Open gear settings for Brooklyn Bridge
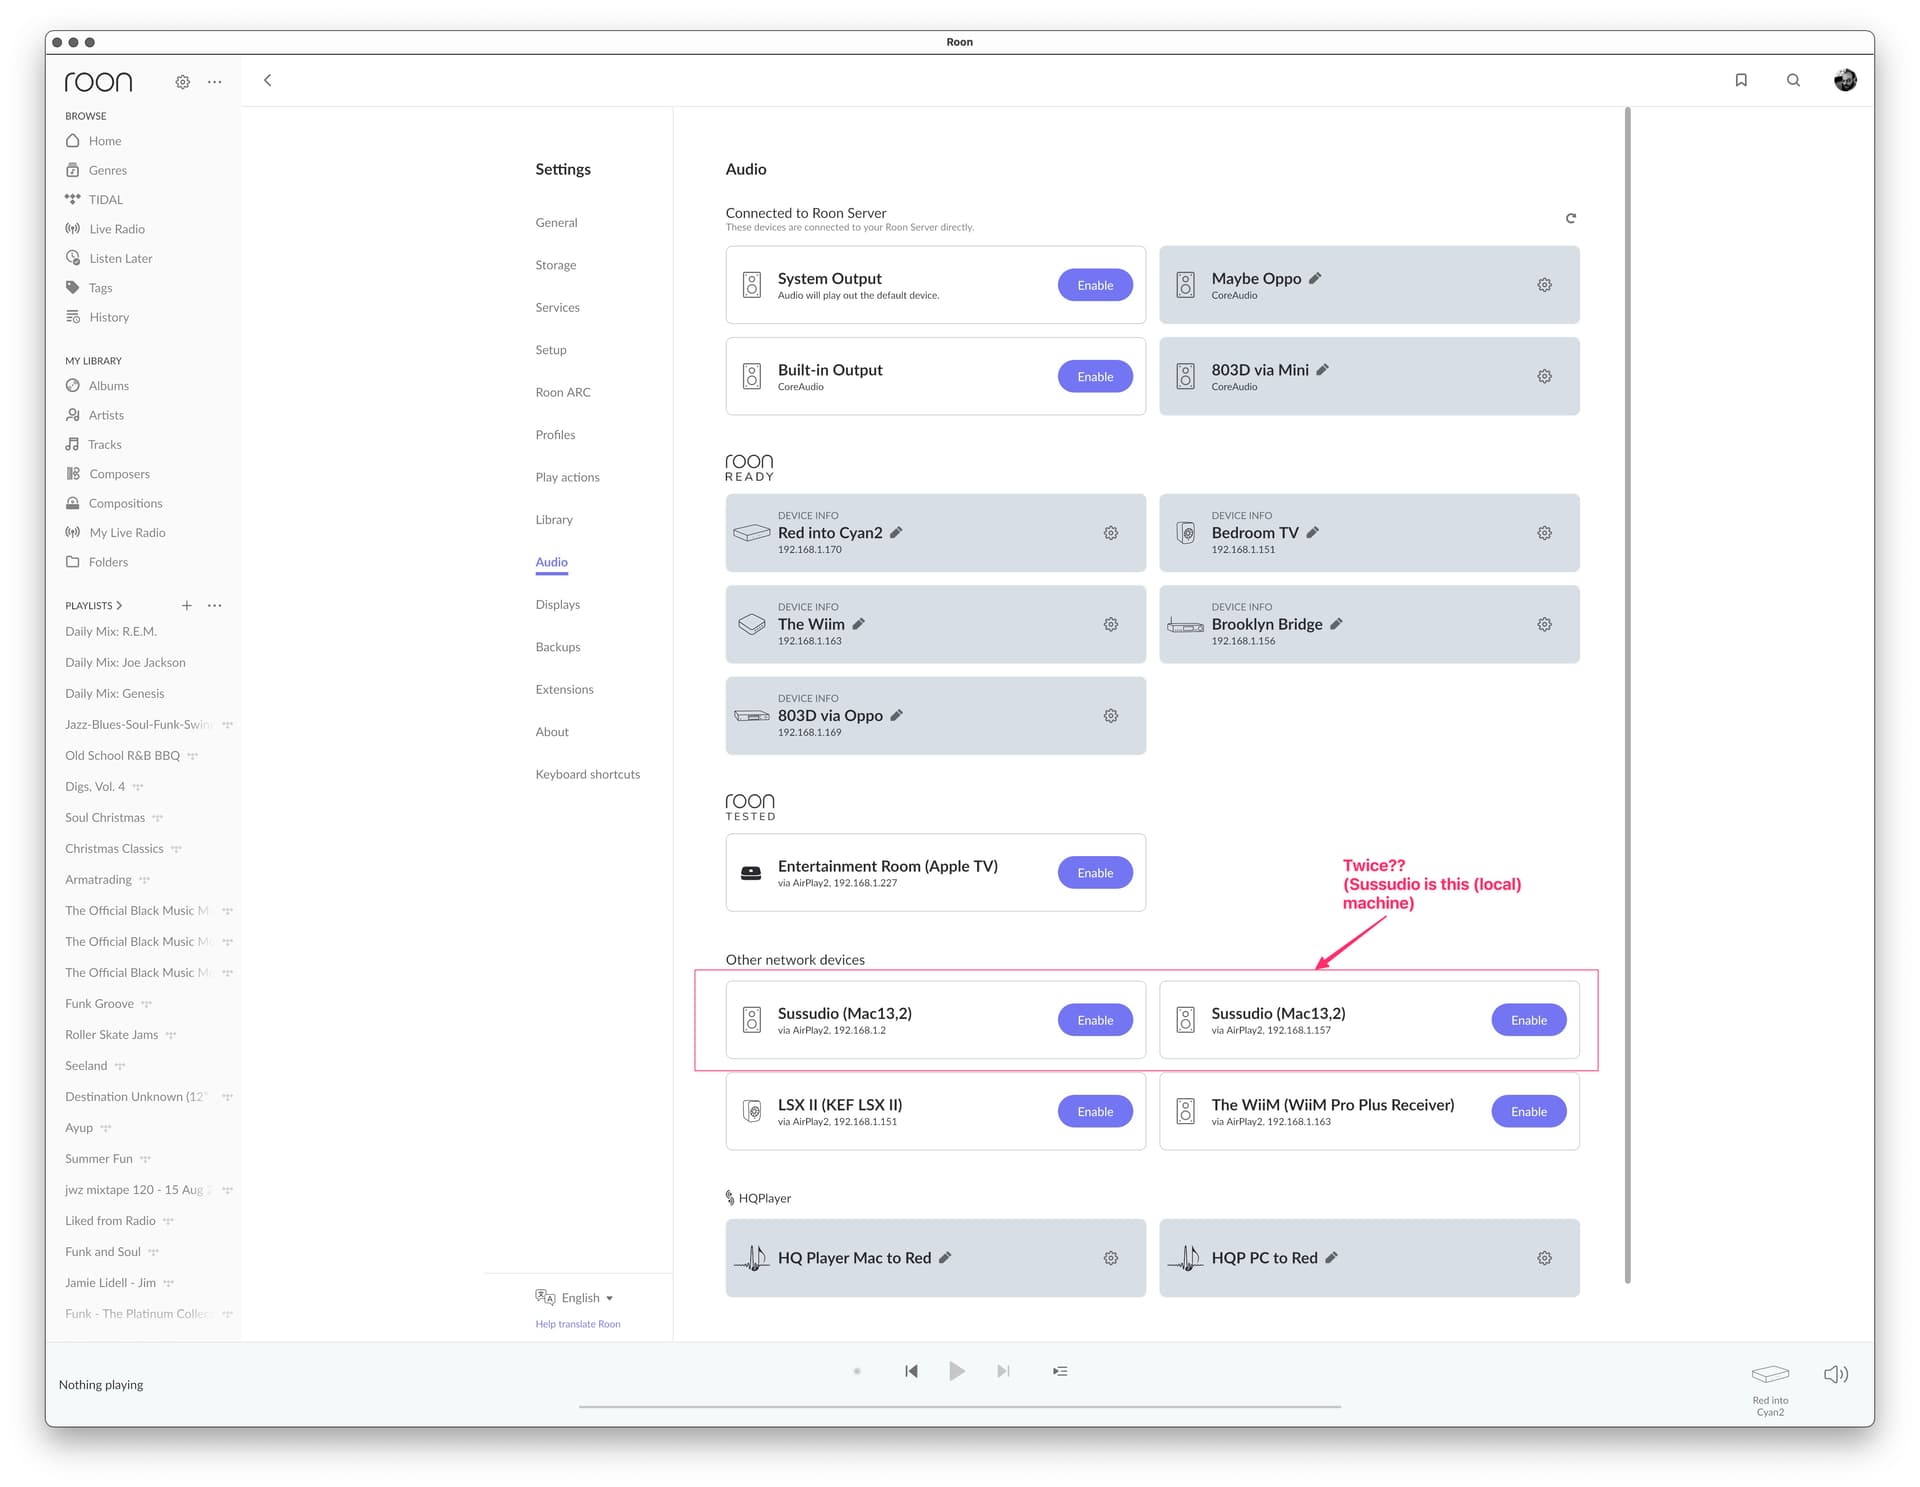The width and height of the screenshot is (1920, 1487). (1544, 624)
